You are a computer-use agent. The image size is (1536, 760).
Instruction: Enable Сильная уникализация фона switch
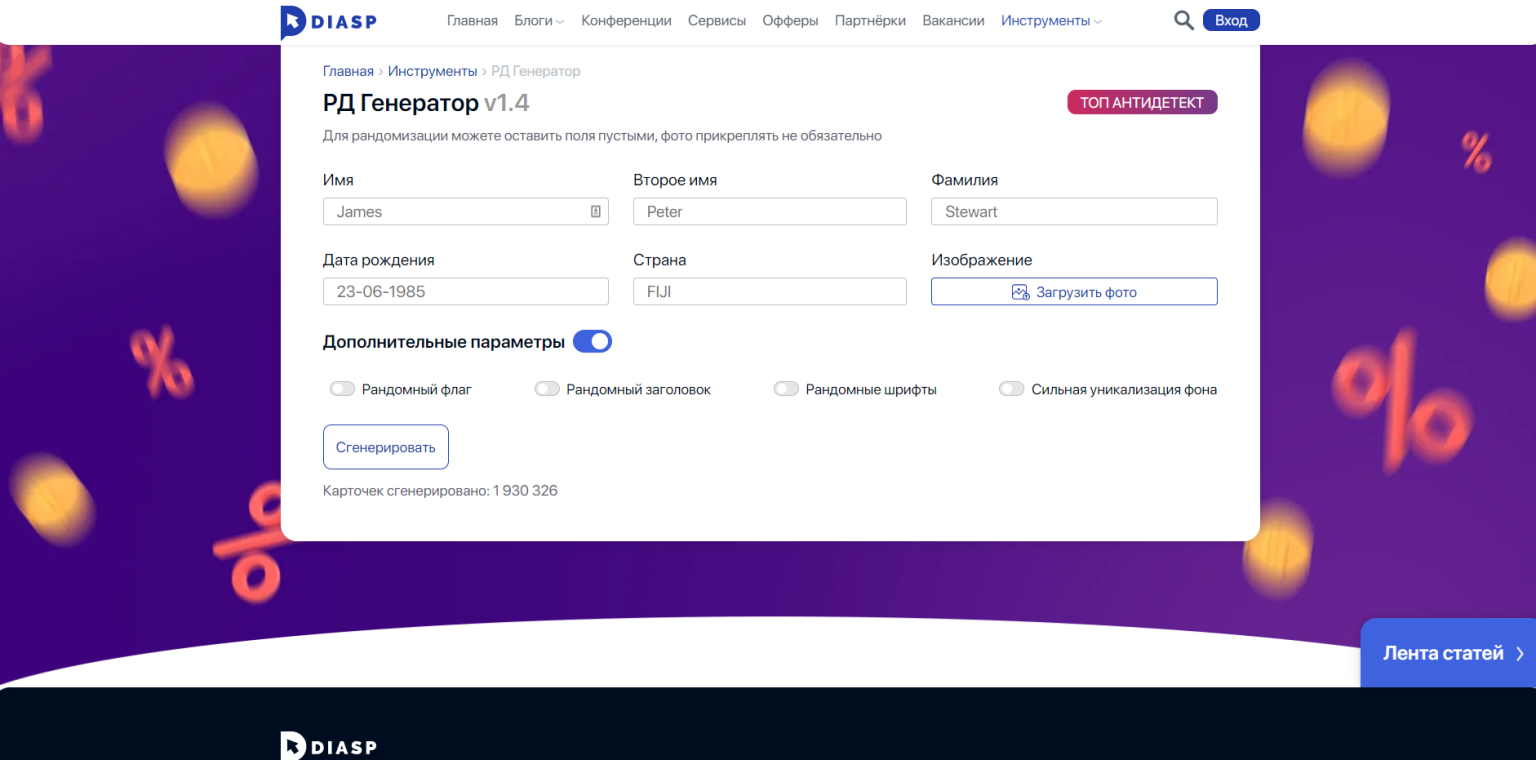coord(1011,389)
